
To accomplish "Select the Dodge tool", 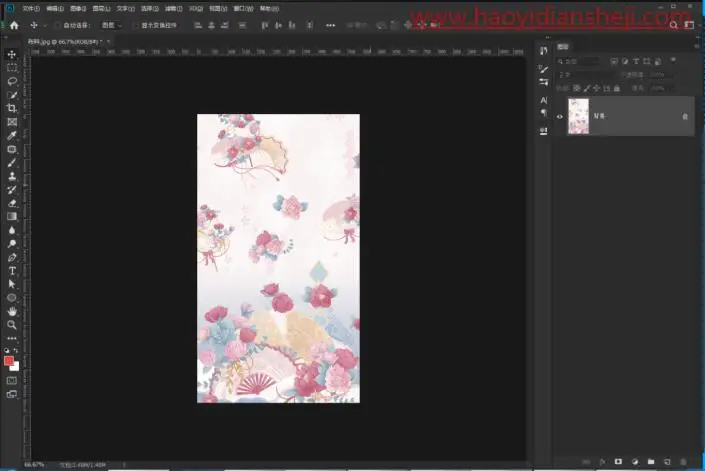I will (12, 244).
